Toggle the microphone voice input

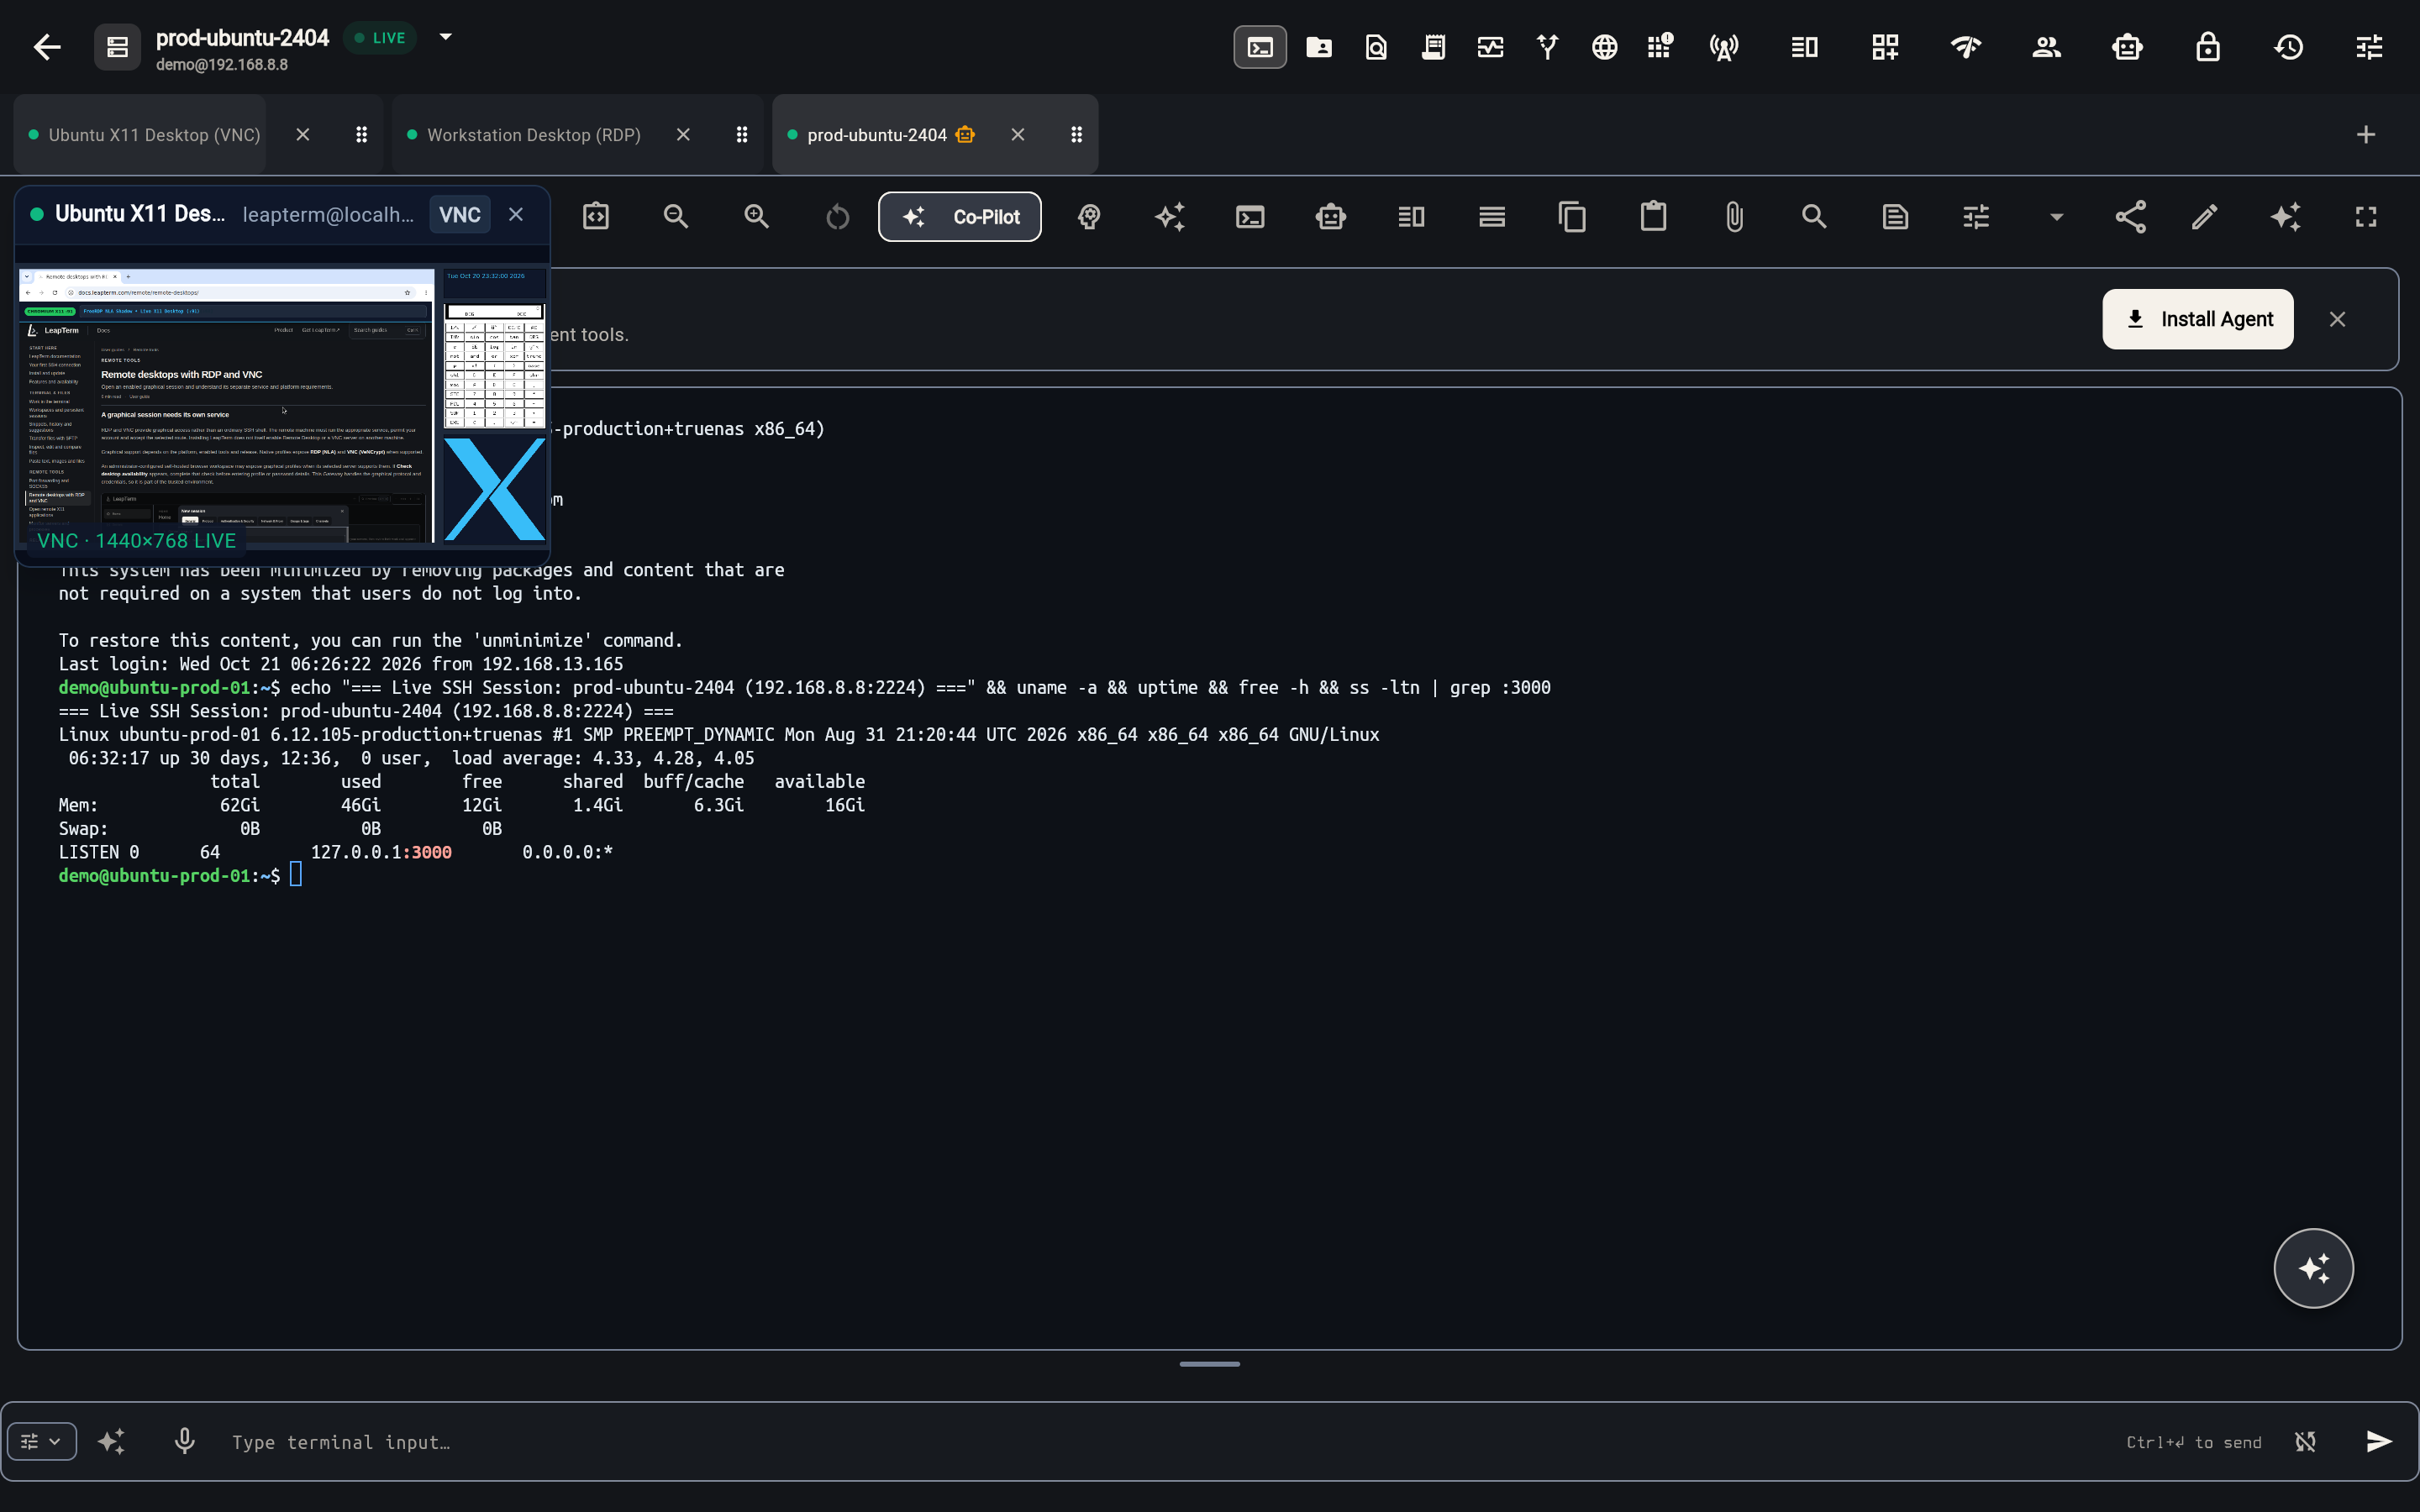(x=184, y=1441)
